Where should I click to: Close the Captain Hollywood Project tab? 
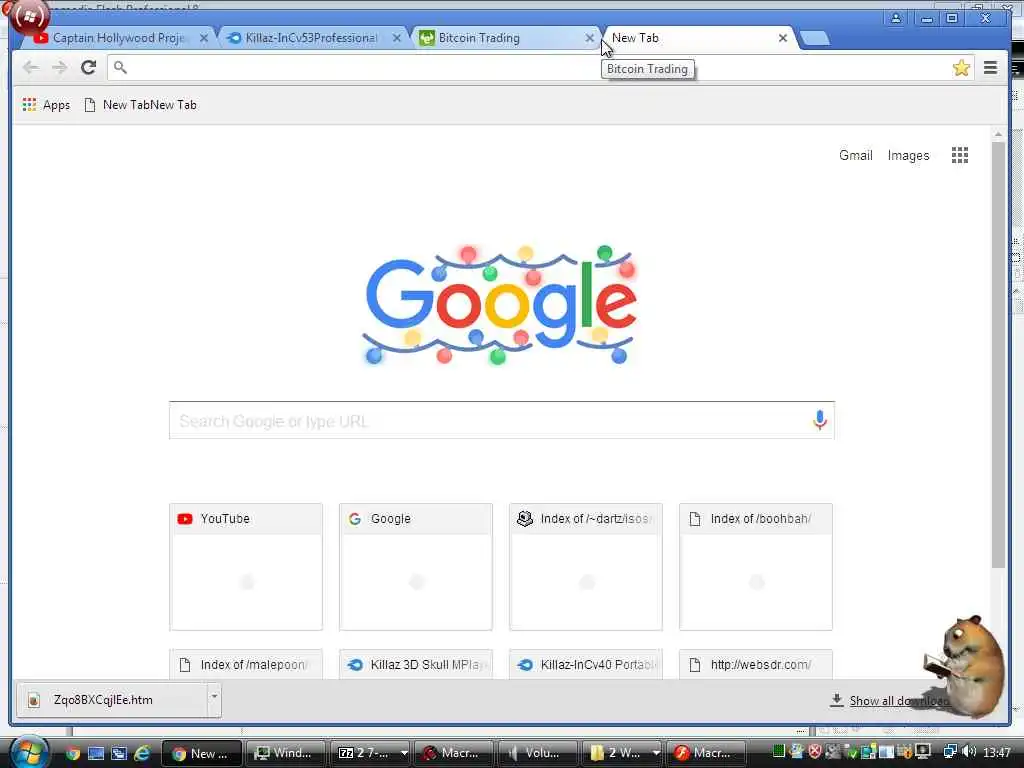point(204,39)
